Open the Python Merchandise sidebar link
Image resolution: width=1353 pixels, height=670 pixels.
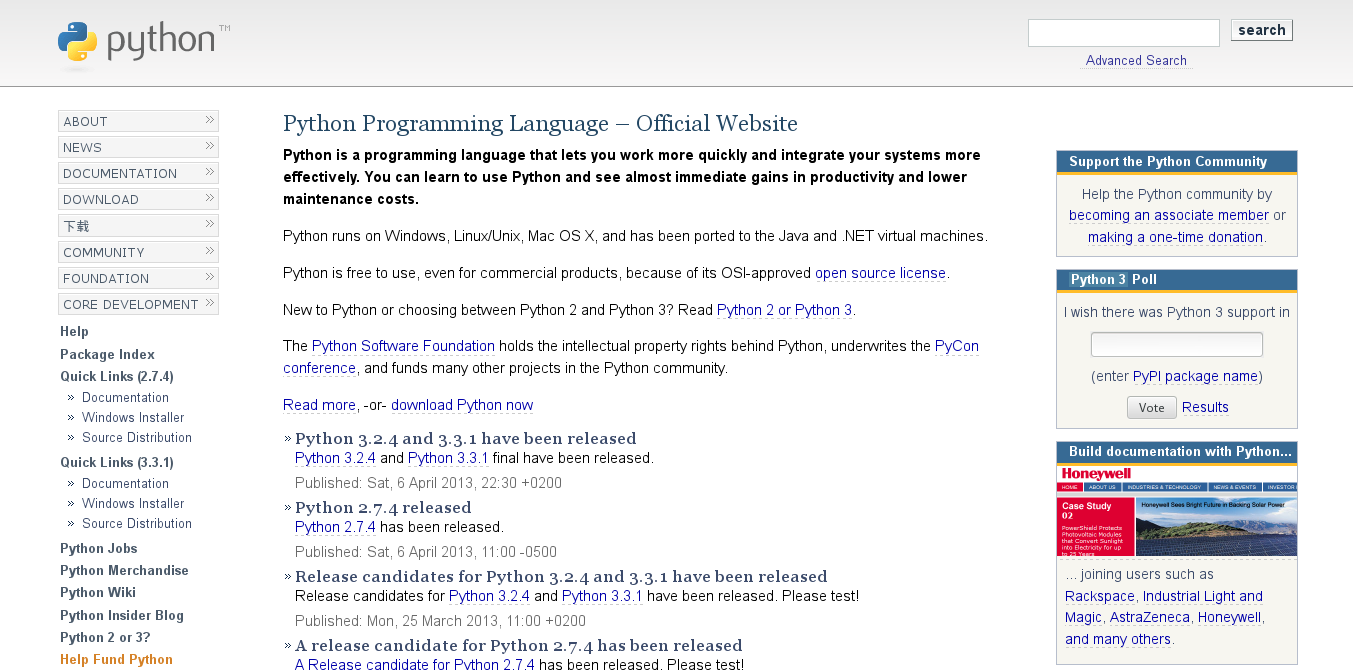[x=124, y=570]
